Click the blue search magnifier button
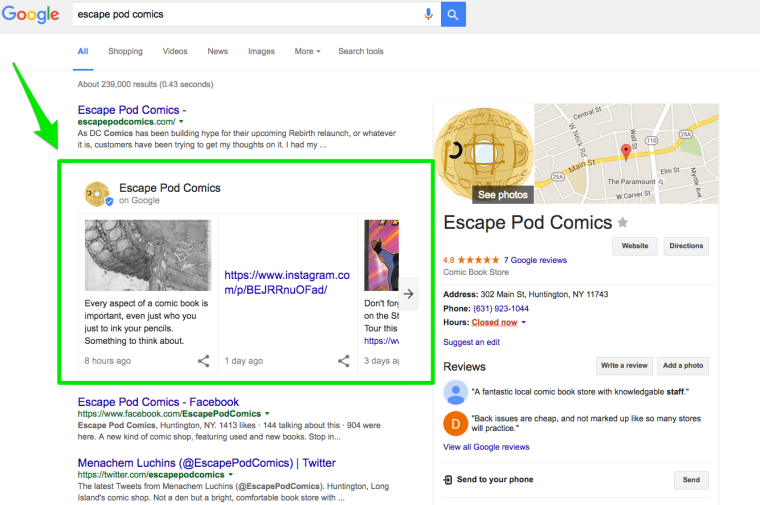Screen dimensions: 760x505 tap(453, 14)
